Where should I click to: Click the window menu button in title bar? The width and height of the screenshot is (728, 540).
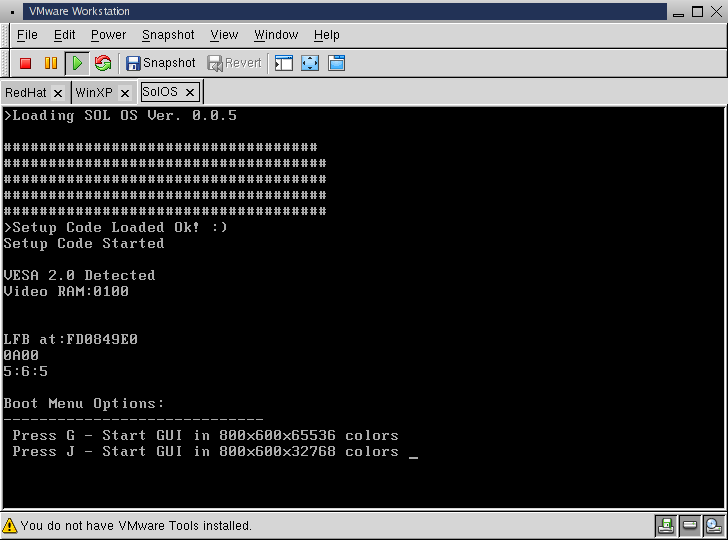[x=12, y=12]
